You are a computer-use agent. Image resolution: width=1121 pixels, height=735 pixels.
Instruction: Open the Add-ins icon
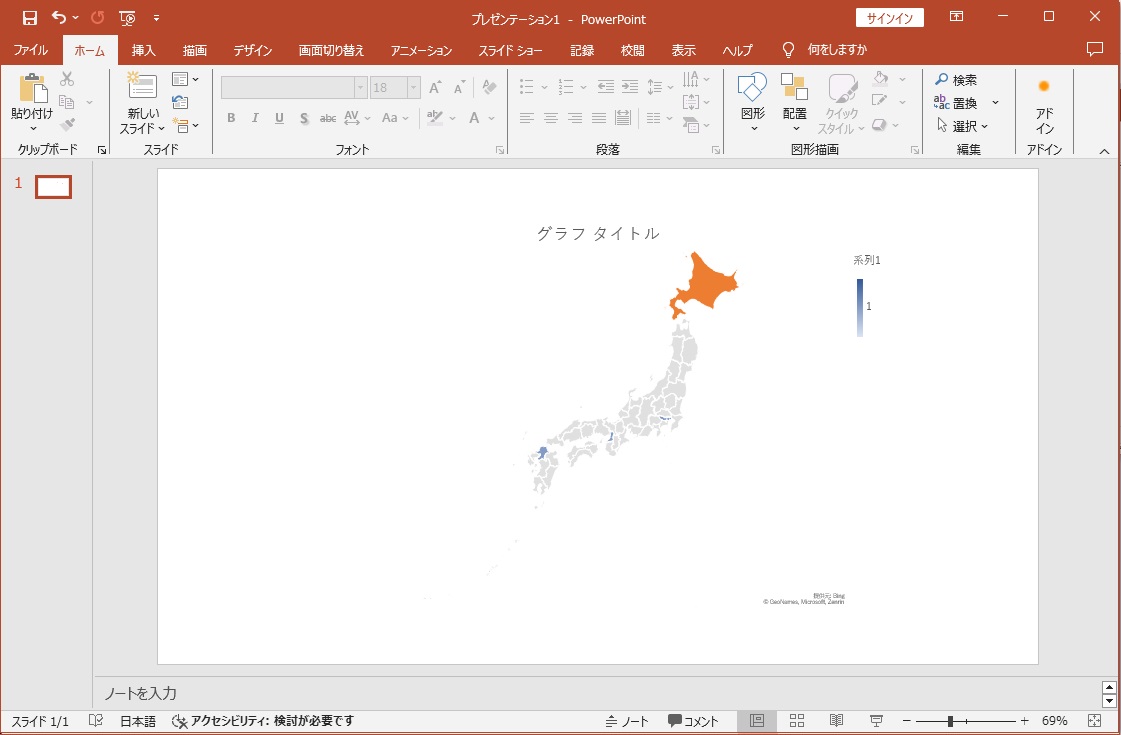tap(1044, 87)
